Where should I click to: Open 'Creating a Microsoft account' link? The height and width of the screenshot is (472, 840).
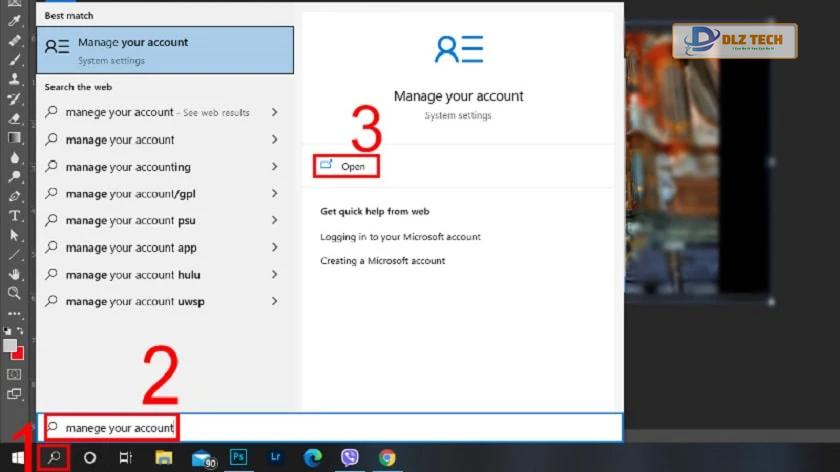tap(382, 261)
